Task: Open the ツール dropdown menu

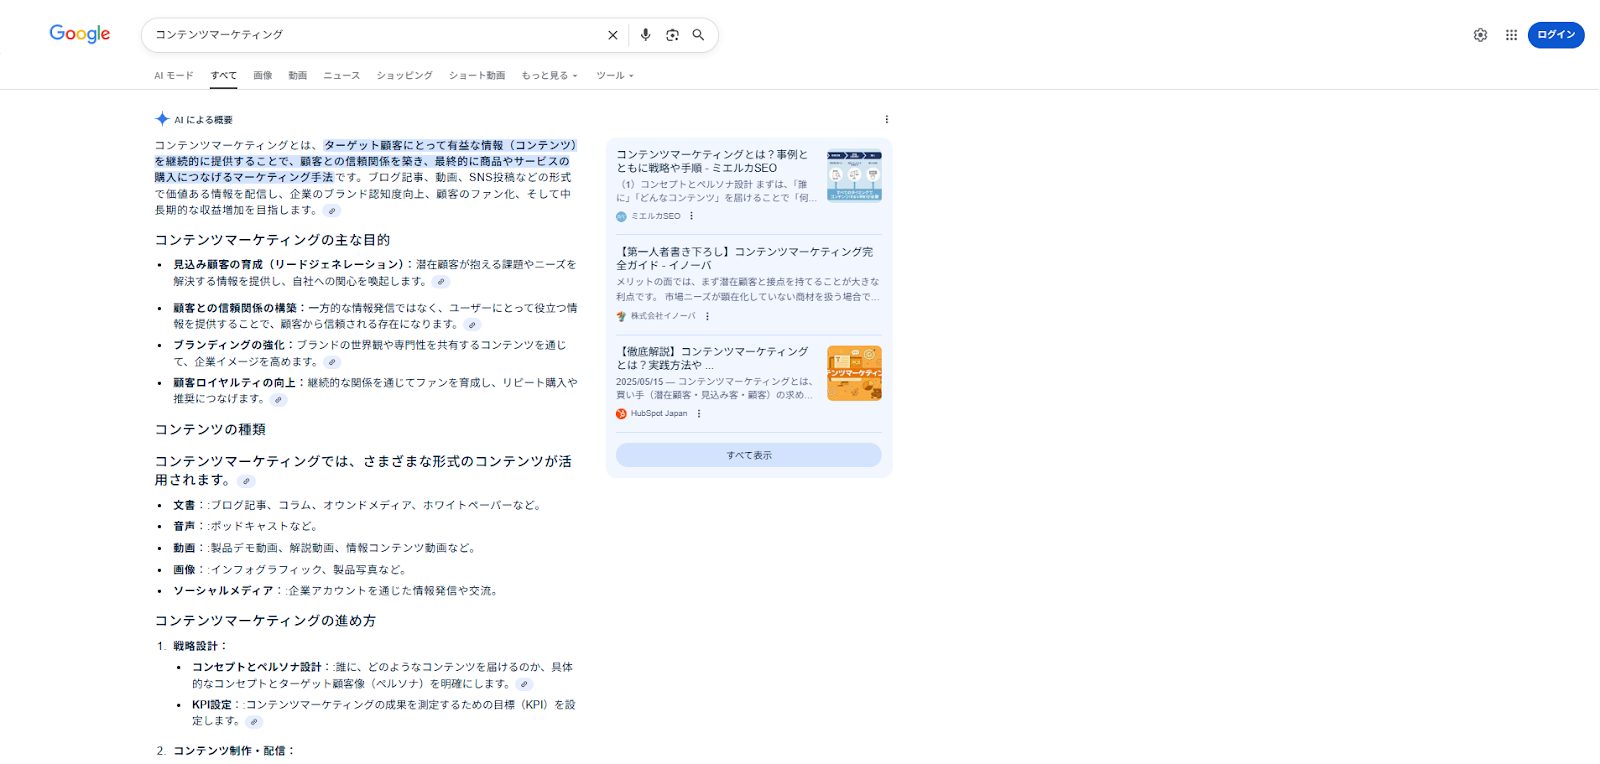Action: tap(614, 76)
